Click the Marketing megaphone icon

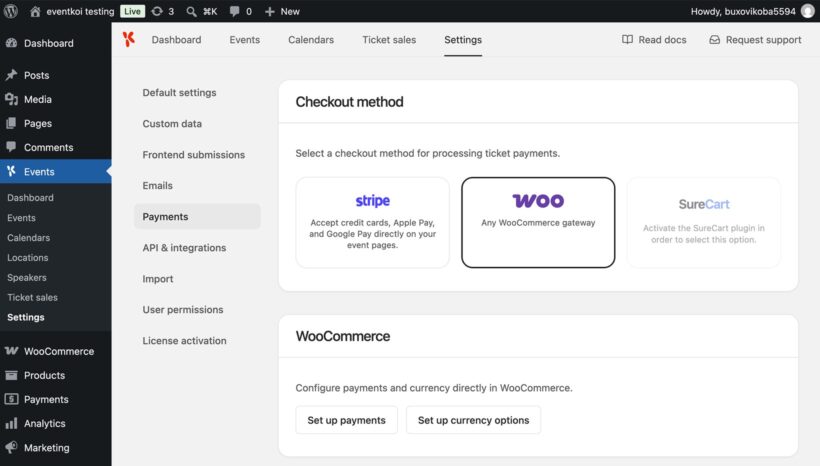pos(12,447)
